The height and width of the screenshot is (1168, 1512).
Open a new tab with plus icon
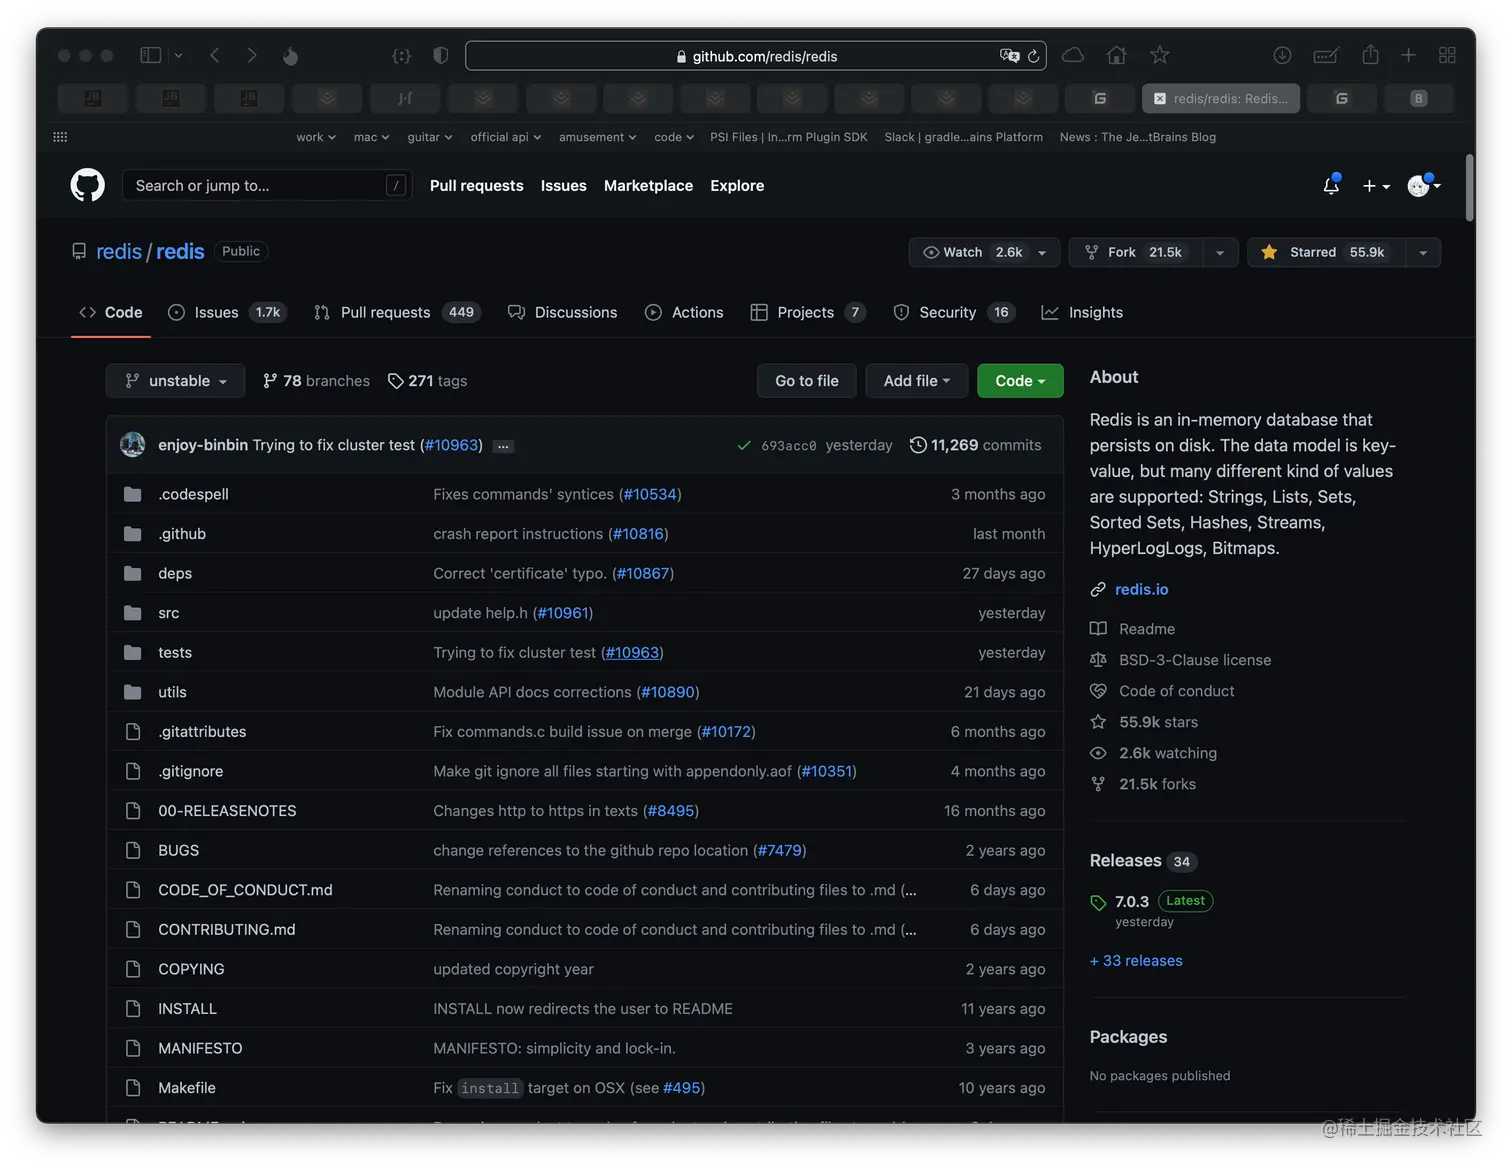(1408, 55)
